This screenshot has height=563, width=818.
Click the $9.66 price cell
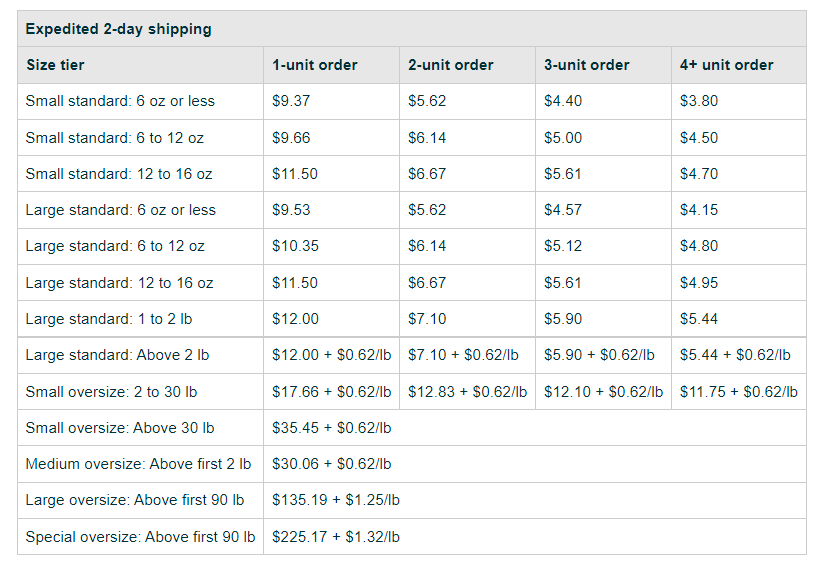(291, 138)
